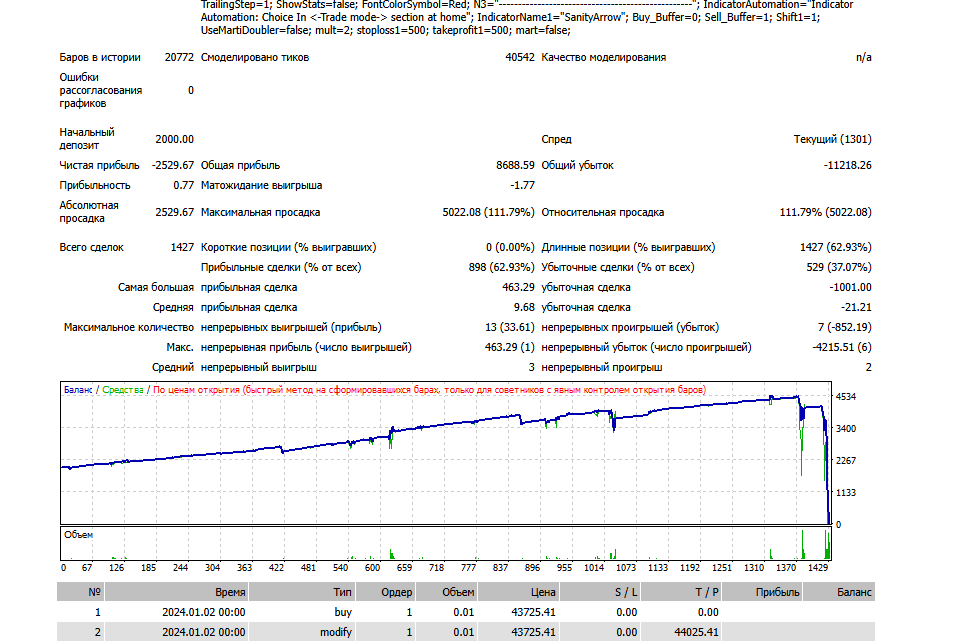Click the 'Матожидание выигрыша' label
The image size is (957, 644).
(x=261, y=186)
